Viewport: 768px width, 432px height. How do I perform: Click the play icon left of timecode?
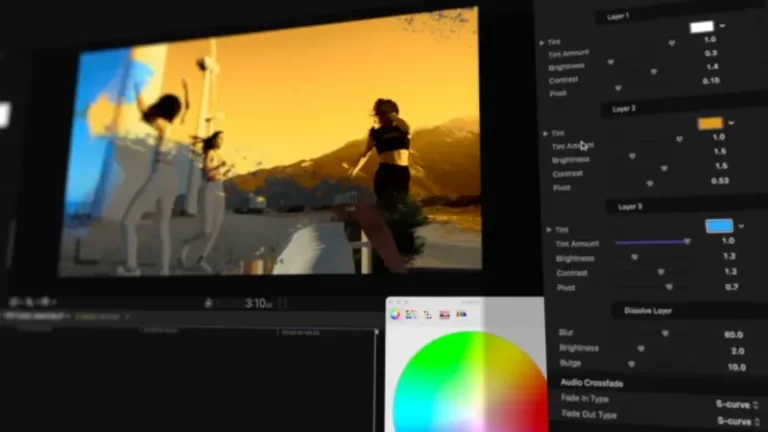pos(208,304)
